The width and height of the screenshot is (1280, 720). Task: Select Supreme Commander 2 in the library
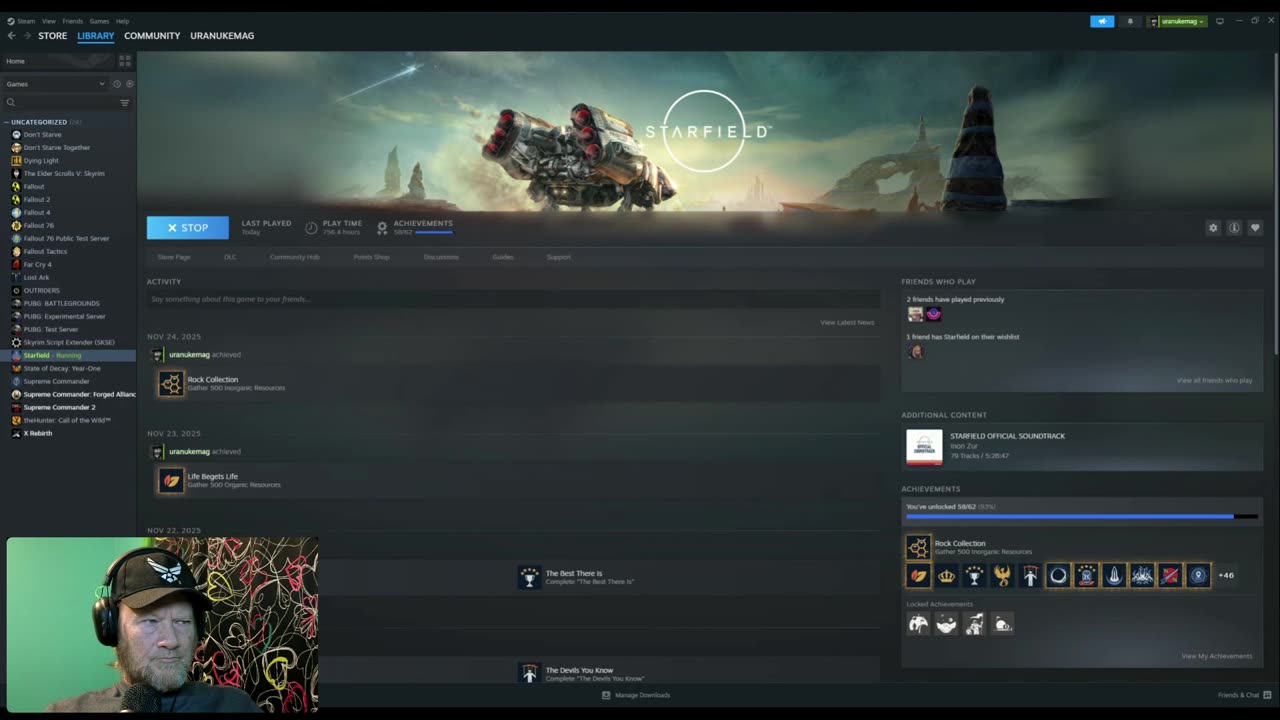coord(59,407)
